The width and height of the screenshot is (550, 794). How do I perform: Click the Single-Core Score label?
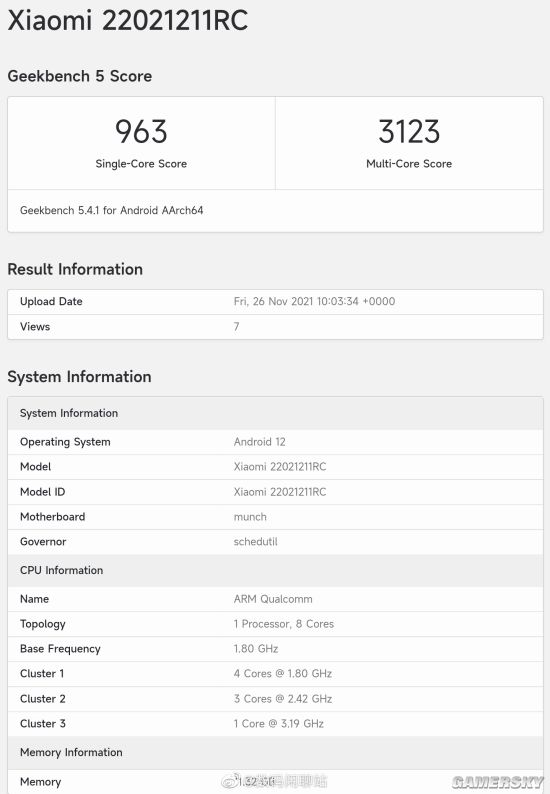(141, 164)
